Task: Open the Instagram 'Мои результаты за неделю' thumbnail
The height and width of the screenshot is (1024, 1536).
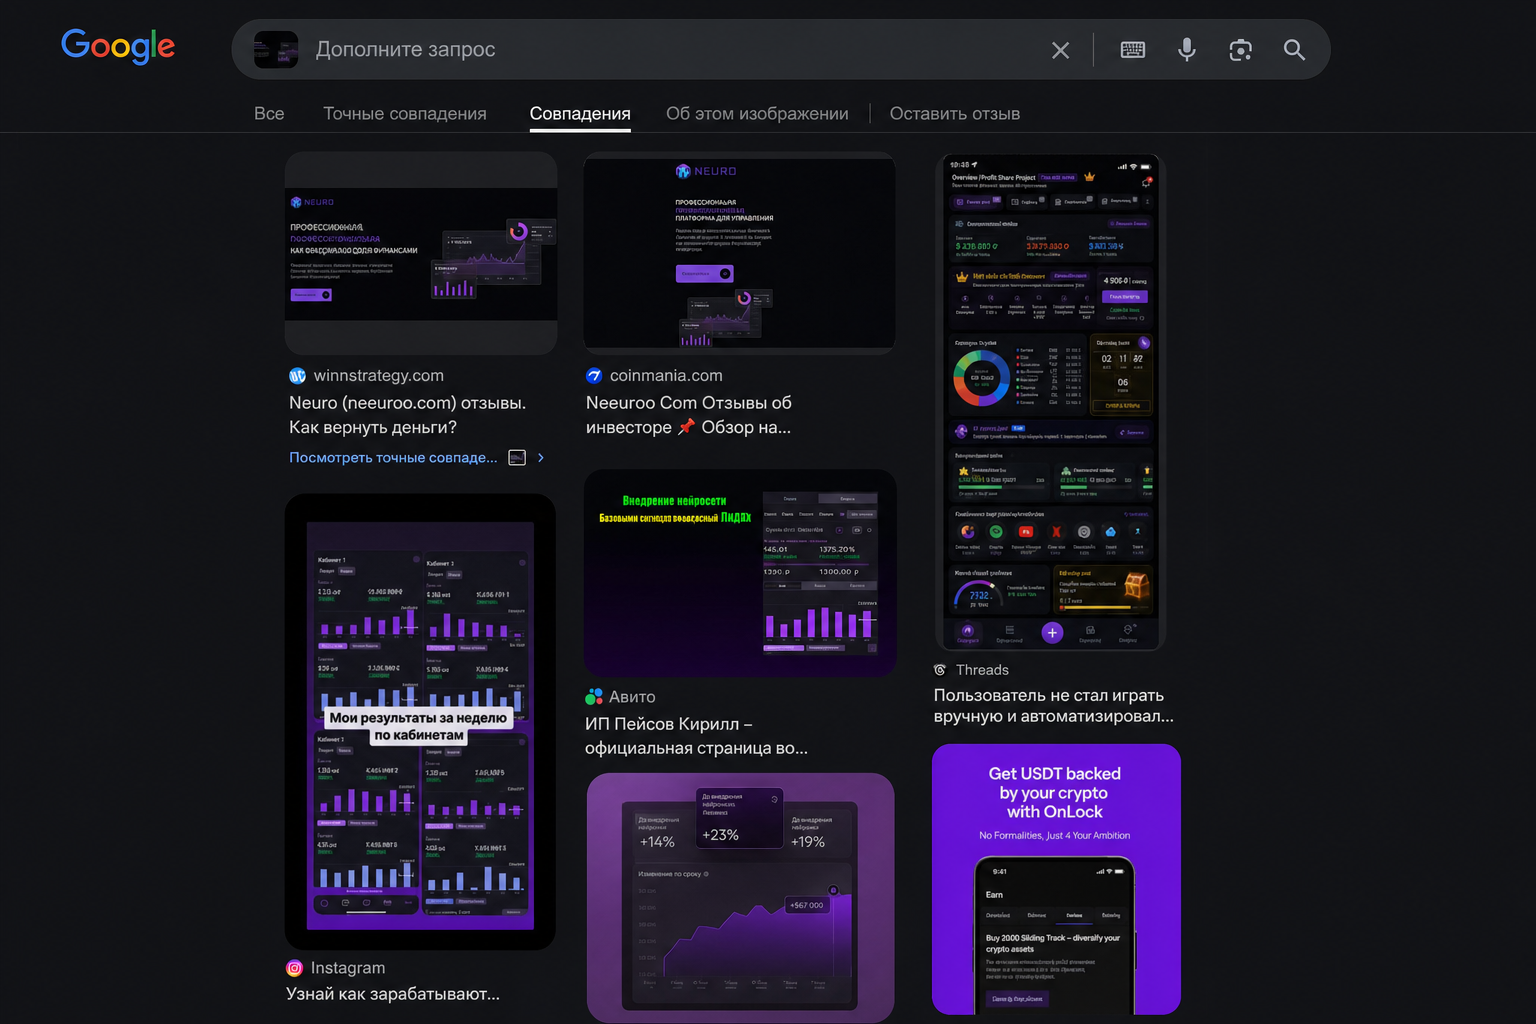Action: pos(420,721)
